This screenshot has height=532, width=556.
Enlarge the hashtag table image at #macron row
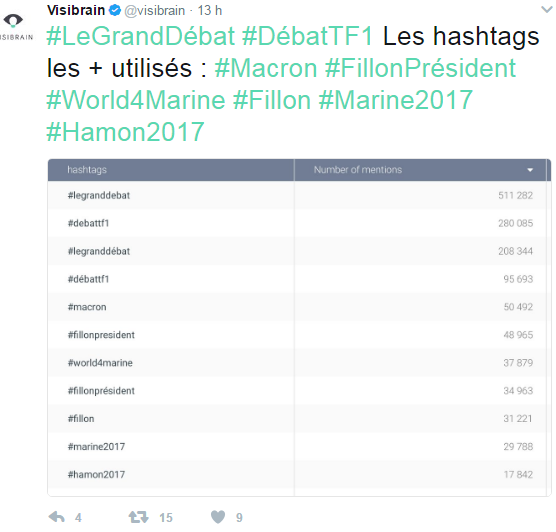point(297,307)
